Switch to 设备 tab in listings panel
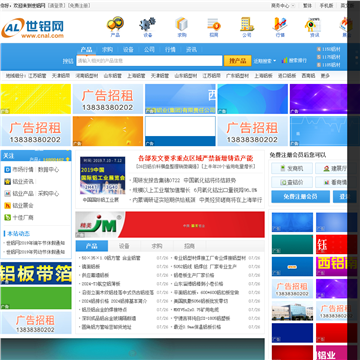360x360 pixels. click(124, 246)
